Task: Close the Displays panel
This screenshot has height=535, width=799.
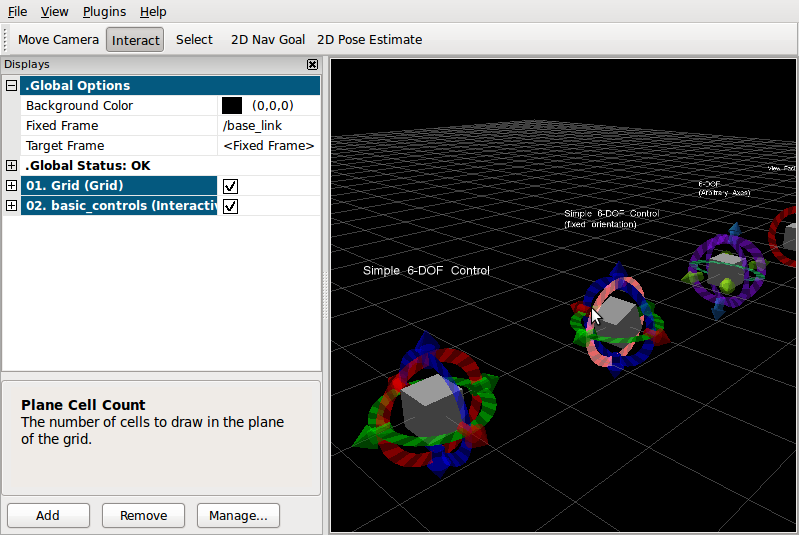Action: point(313,65)
